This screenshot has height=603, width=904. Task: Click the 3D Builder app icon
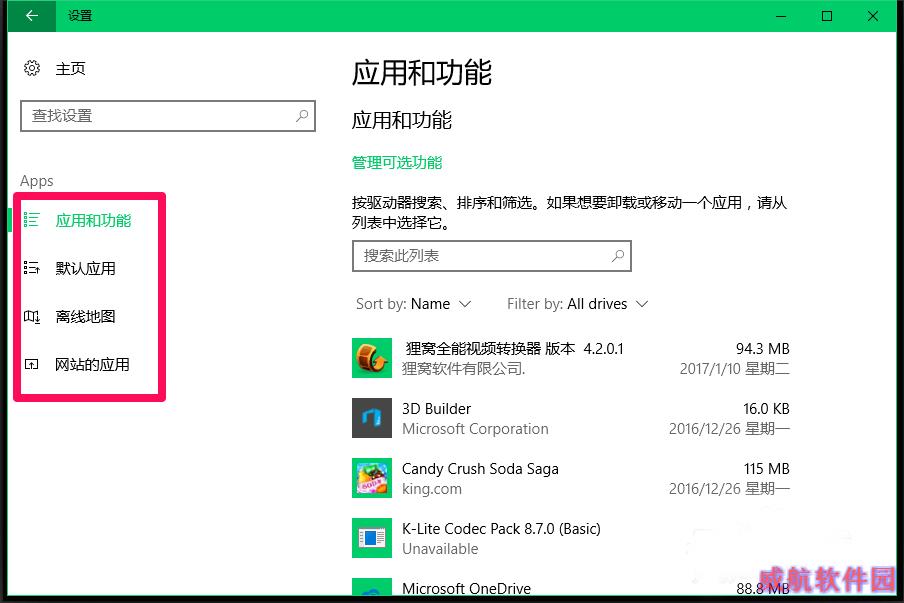(x=372, y=418)
